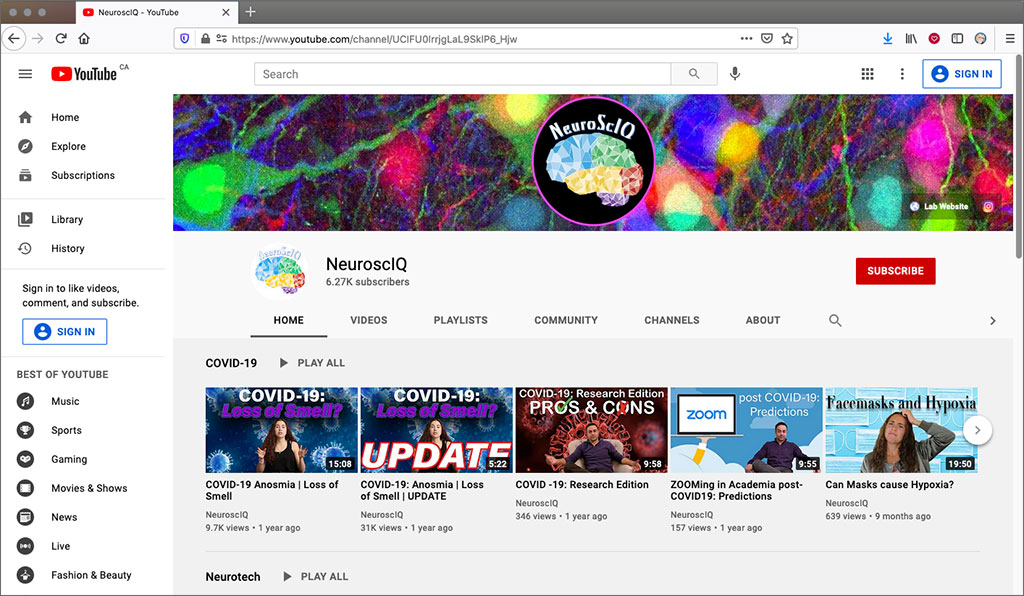This screenshot has height=596, width=1024.
Task: Open the Loss of Smell UPDATE thumbnail
Action: (x=436, y=430)
